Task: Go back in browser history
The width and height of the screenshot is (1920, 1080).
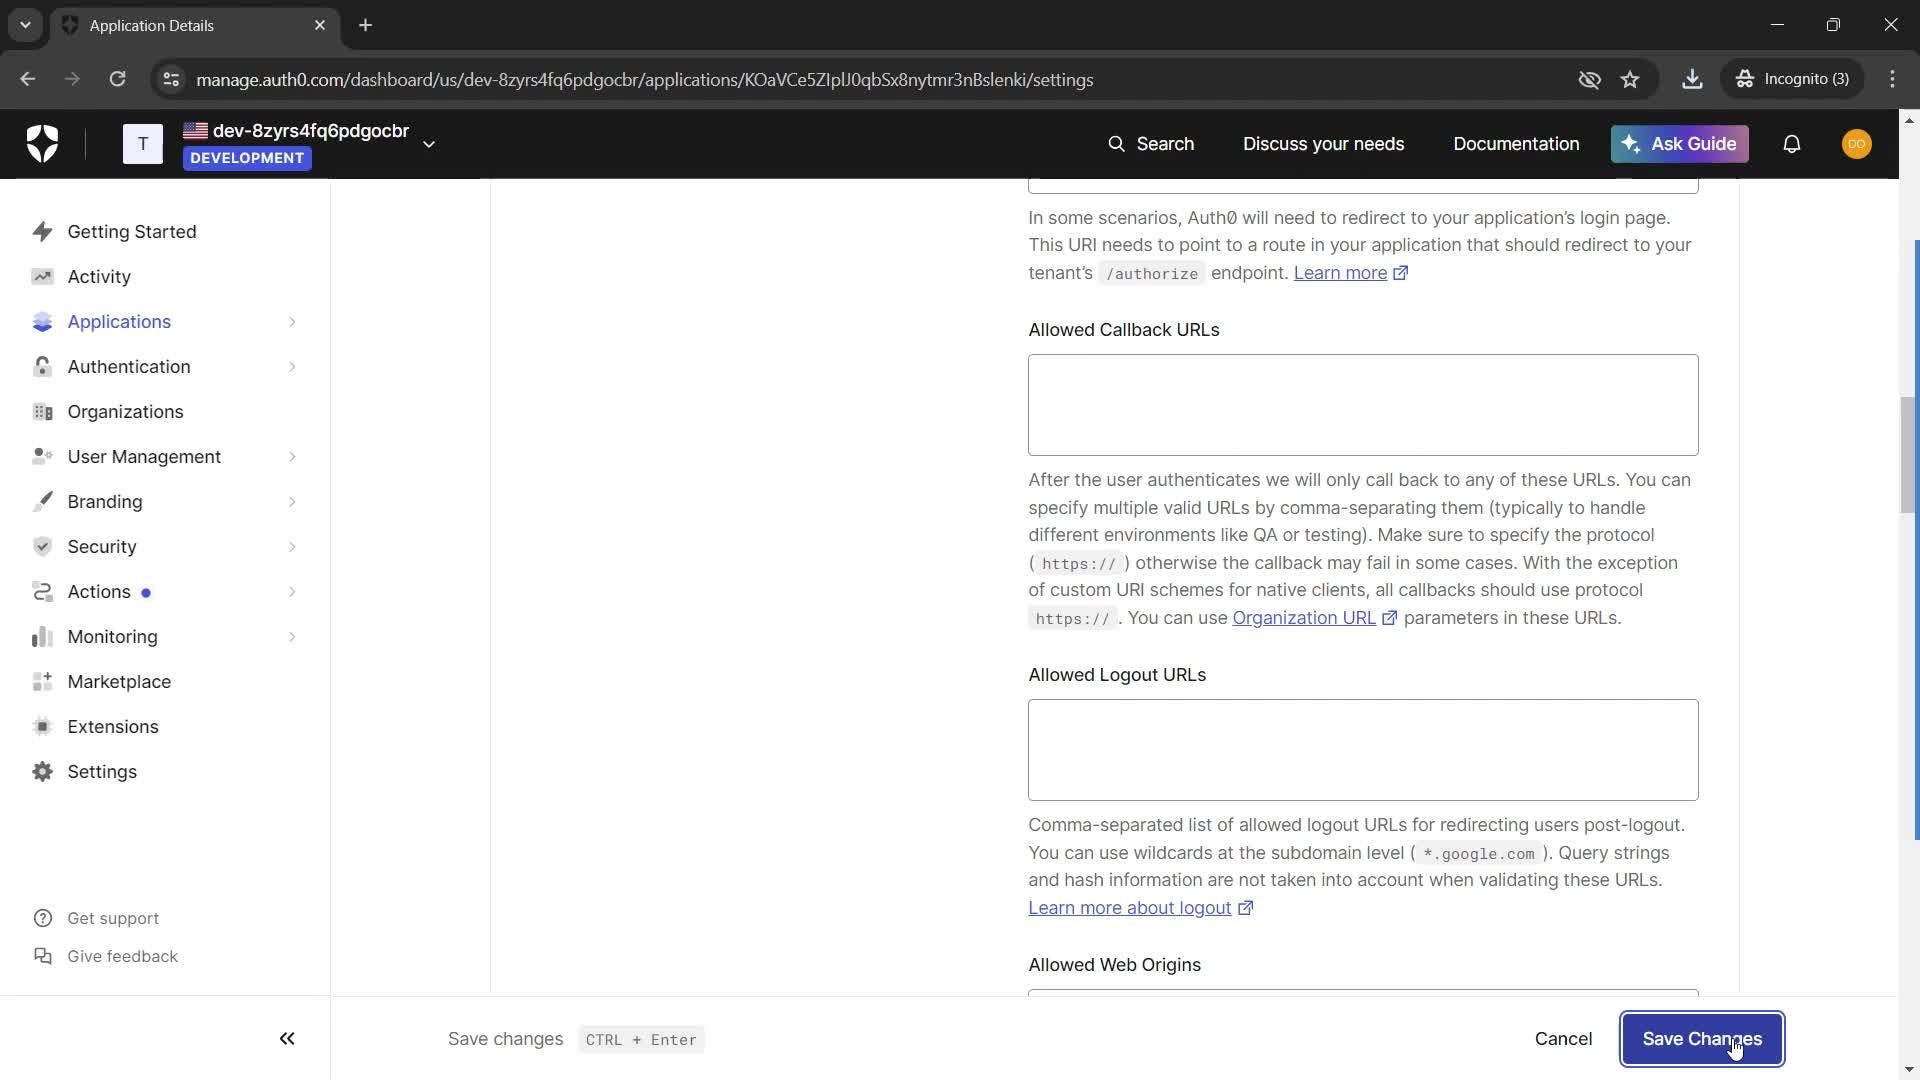Action: pyautogui.click(x=27, y=79)
